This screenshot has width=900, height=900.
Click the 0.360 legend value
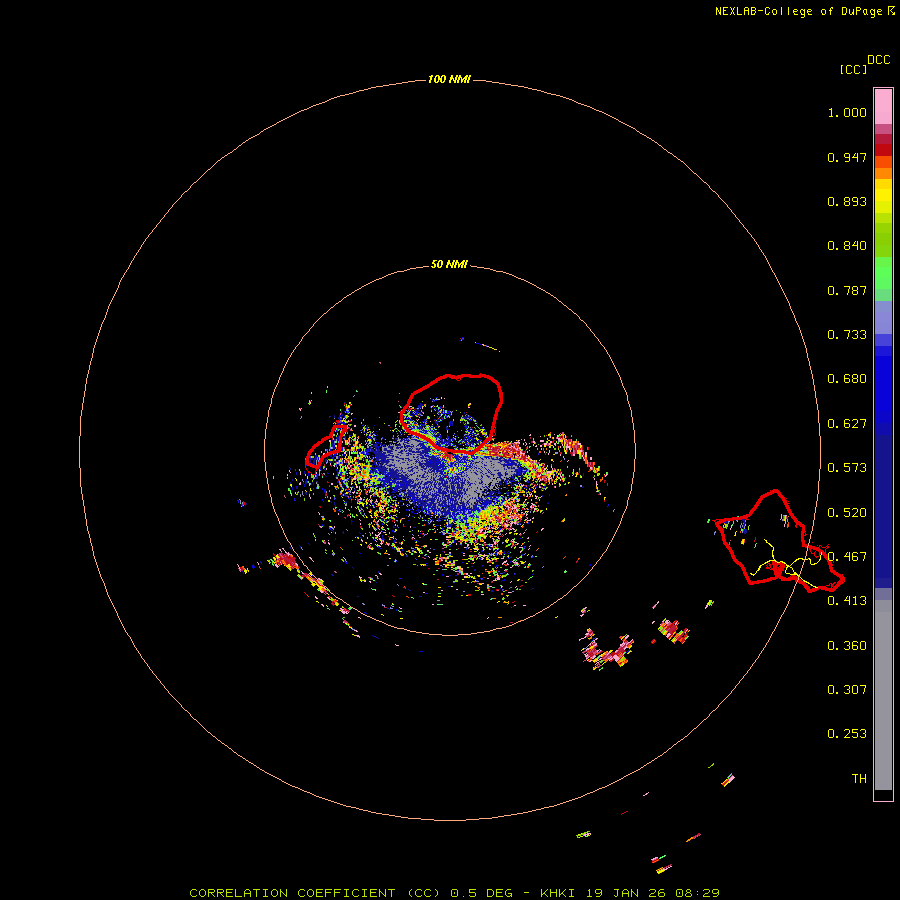coord(847,646)
